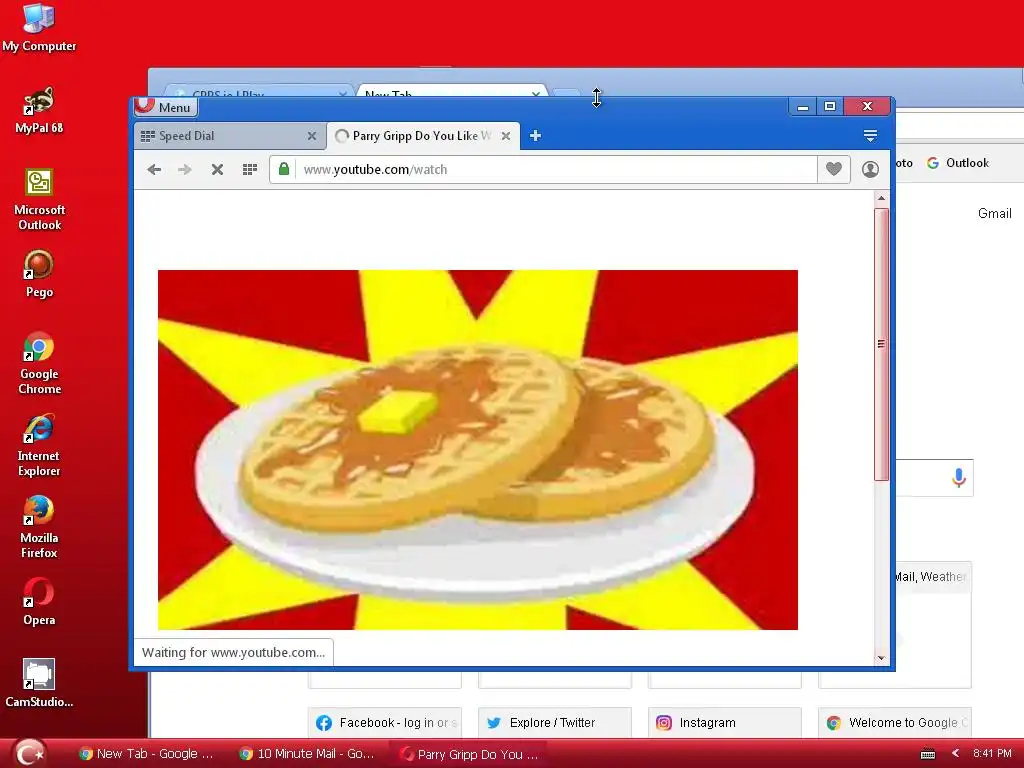Switch to 10 Minute Mail taskbar item
This screenshot has height=768, width=1024.
tap(307, 754)
